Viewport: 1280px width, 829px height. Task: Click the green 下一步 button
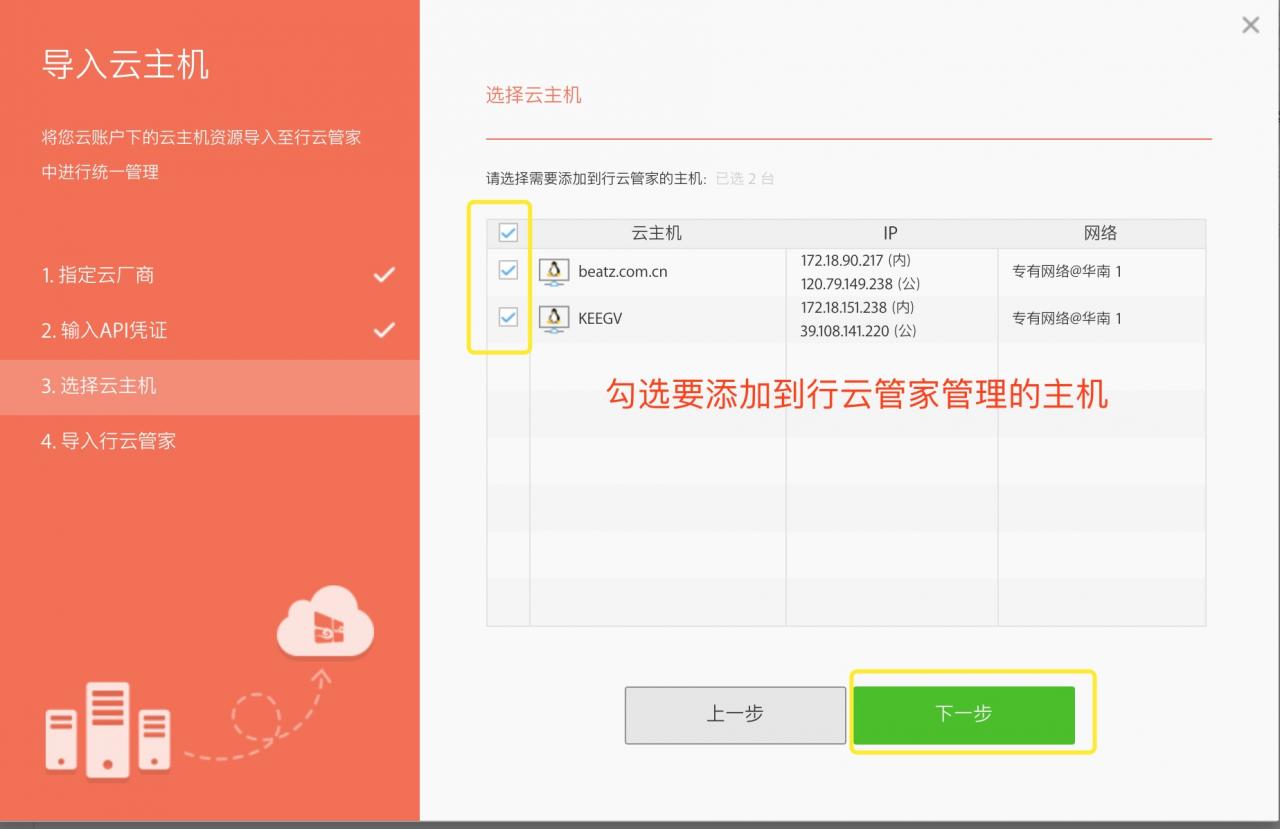click(963, 714)
